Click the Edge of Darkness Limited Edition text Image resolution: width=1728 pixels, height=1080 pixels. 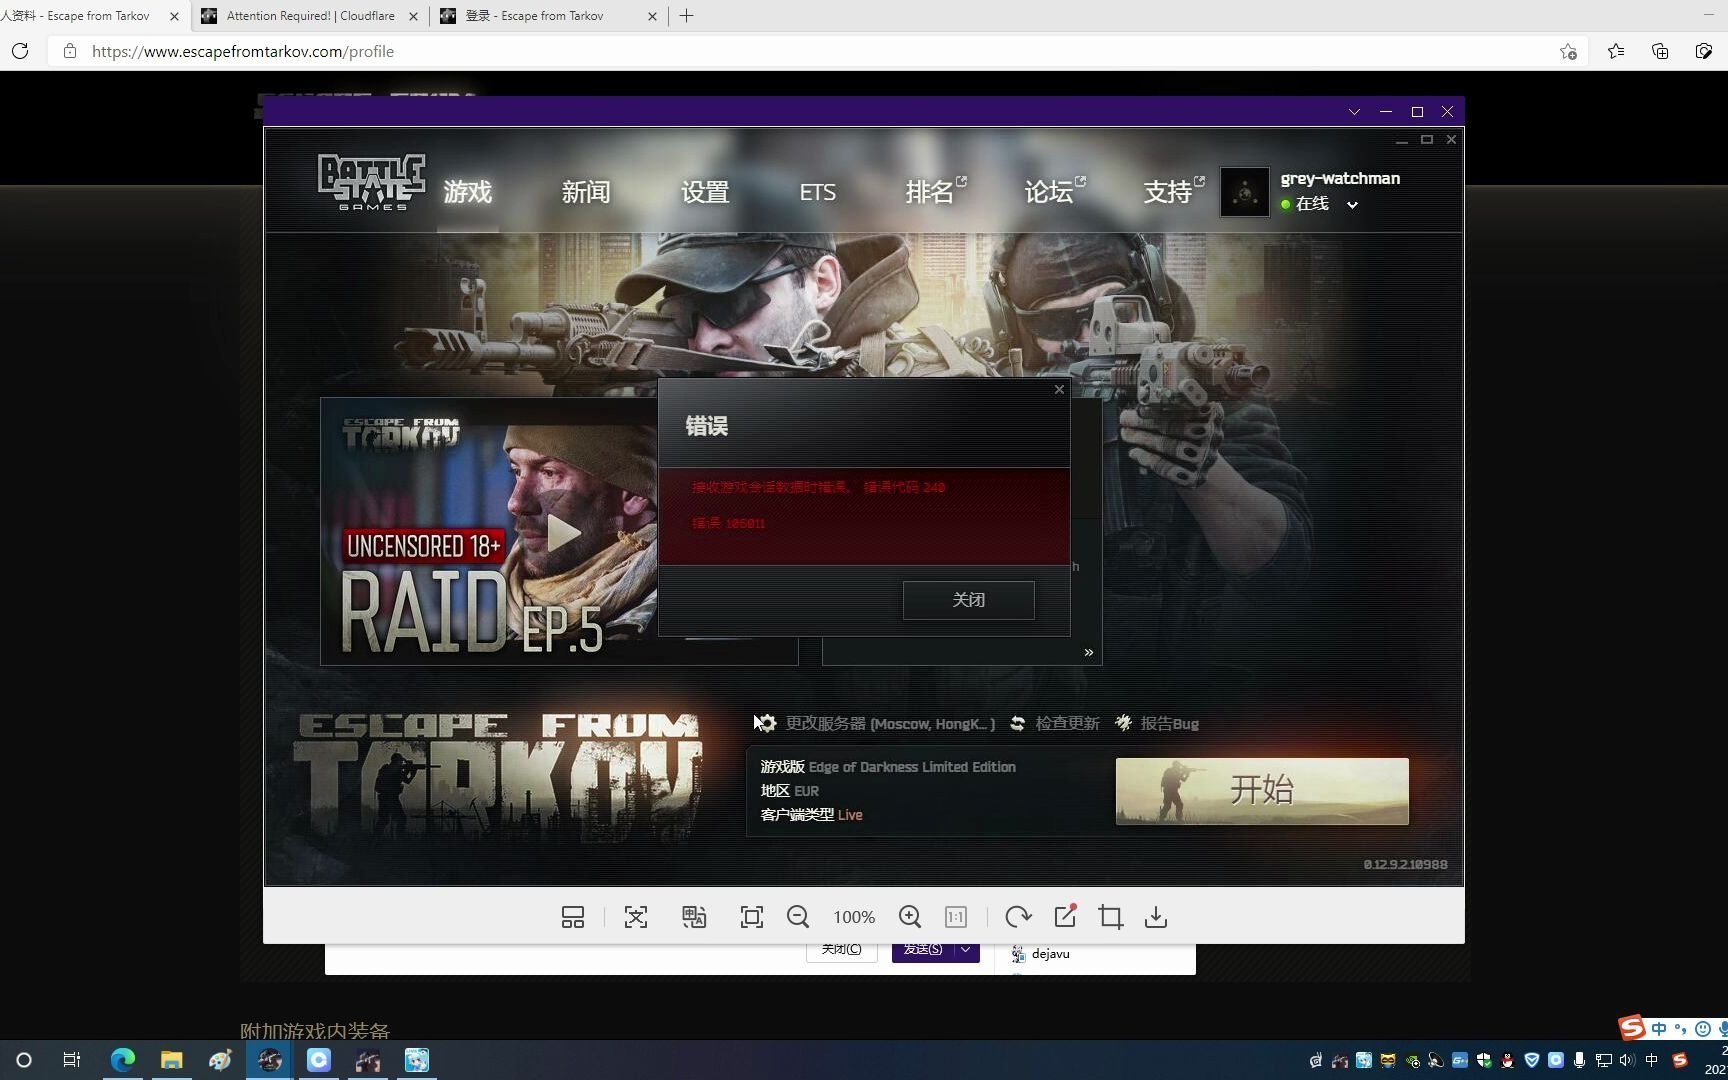912,767
